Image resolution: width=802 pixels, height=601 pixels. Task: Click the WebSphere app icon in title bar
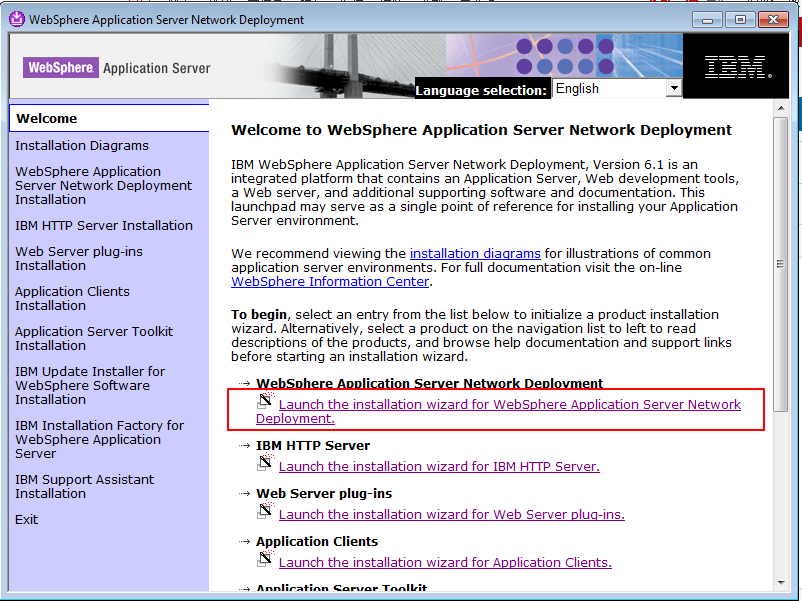tap(17, 19)
